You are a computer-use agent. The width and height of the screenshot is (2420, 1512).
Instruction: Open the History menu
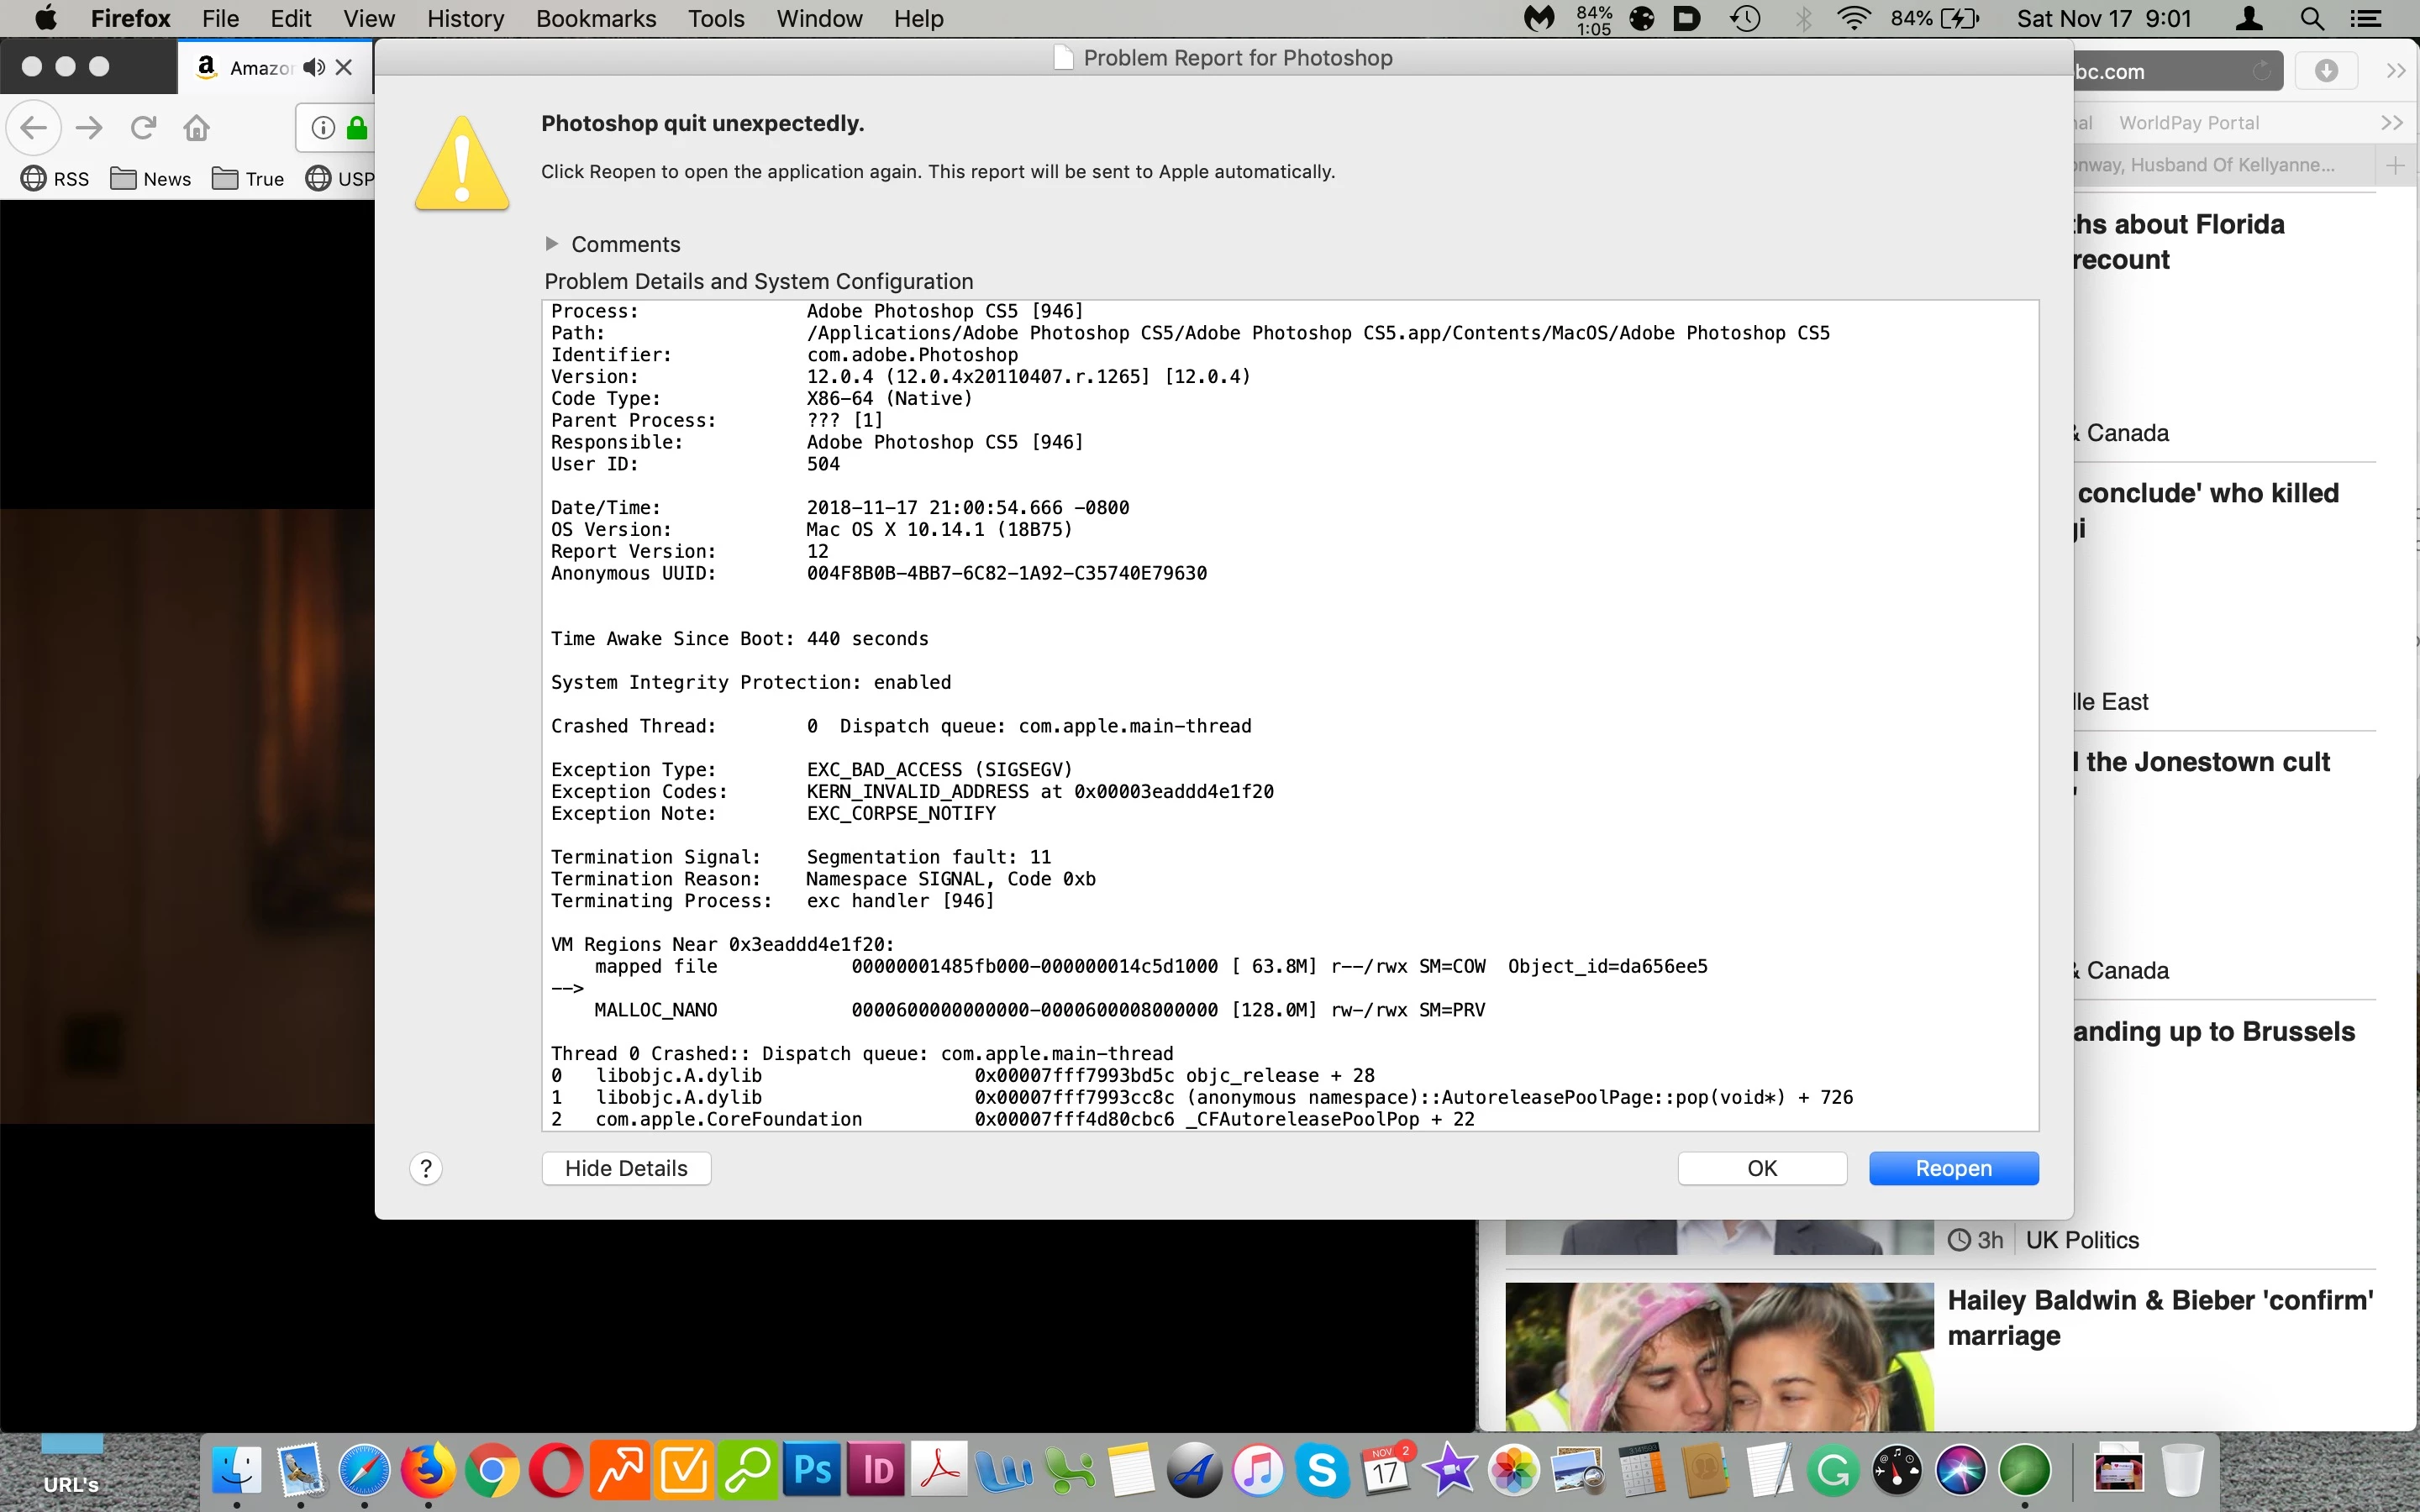pyautogui.click(x=465, y=18)
